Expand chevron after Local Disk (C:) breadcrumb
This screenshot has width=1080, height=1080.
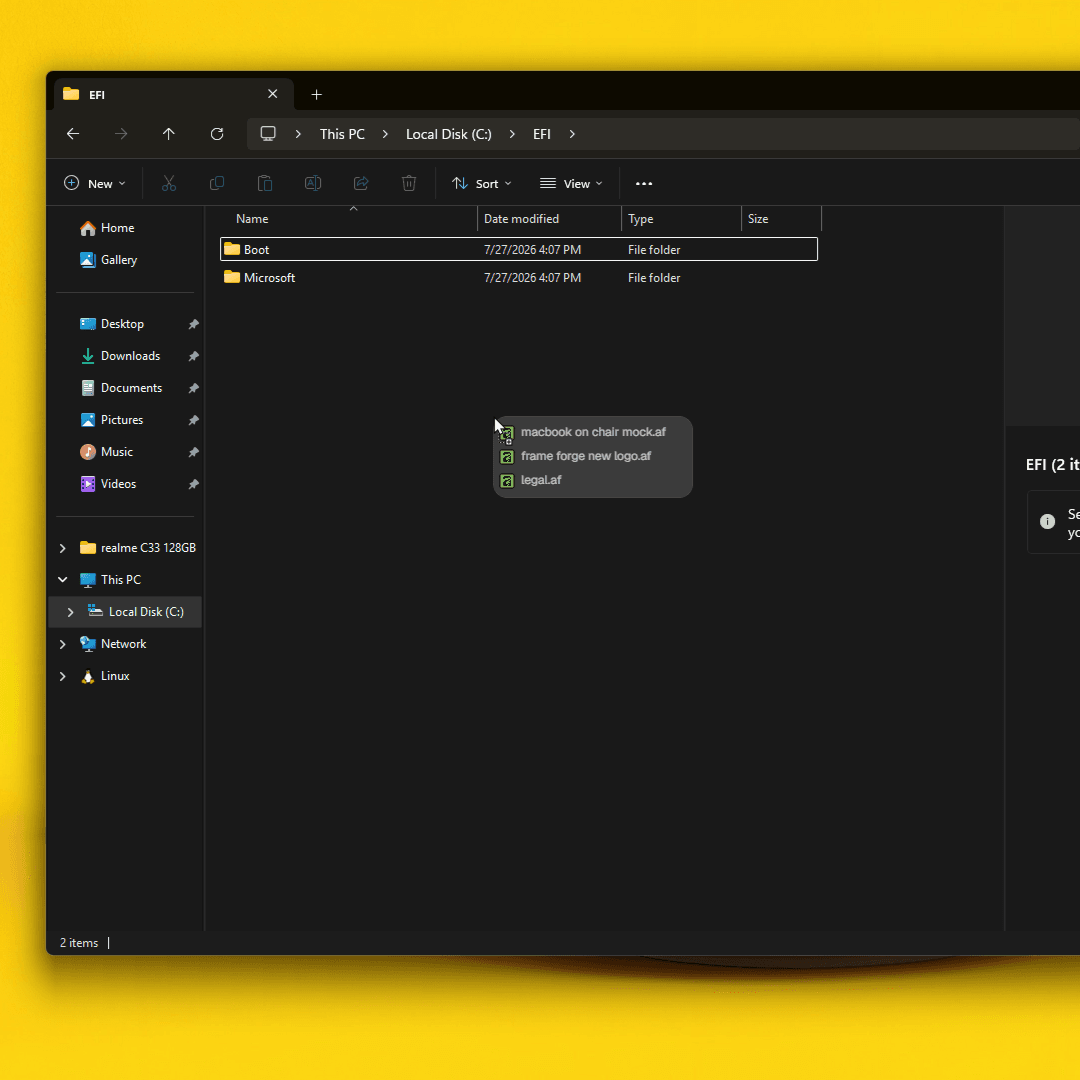click(512, 134)
